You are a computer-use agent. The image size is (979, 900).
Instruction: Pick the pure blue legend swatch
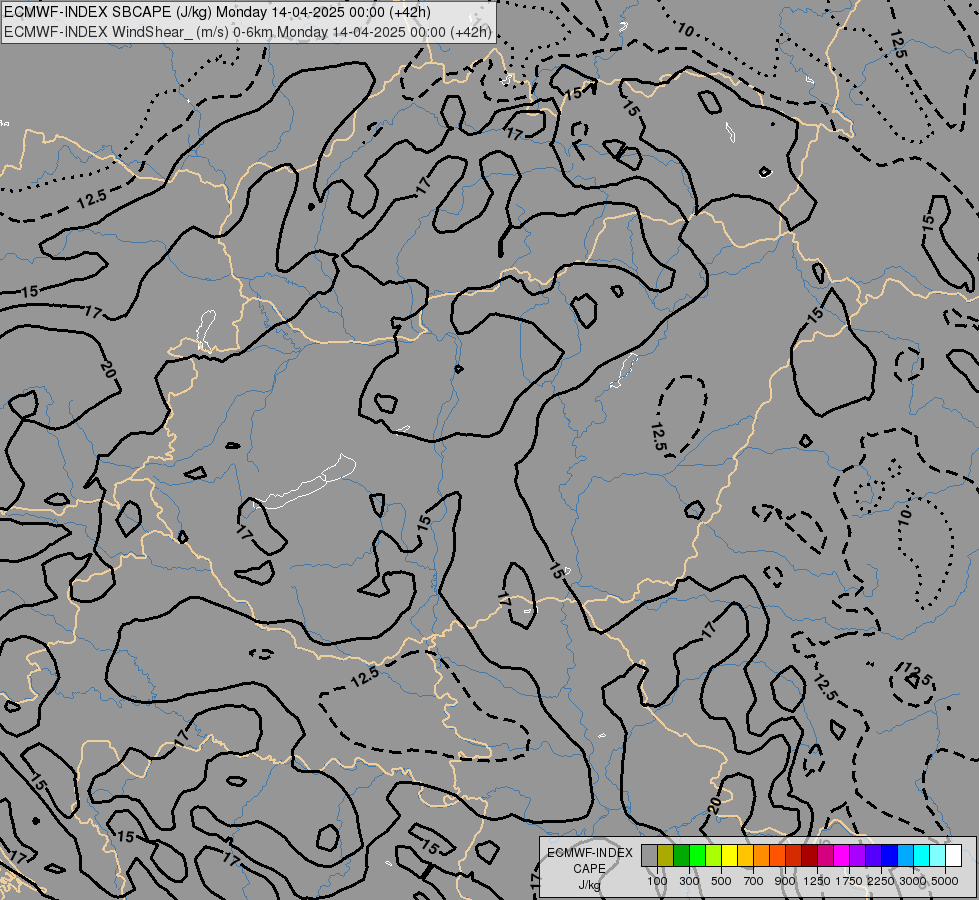pyautogui.click(x=890, y=856)
